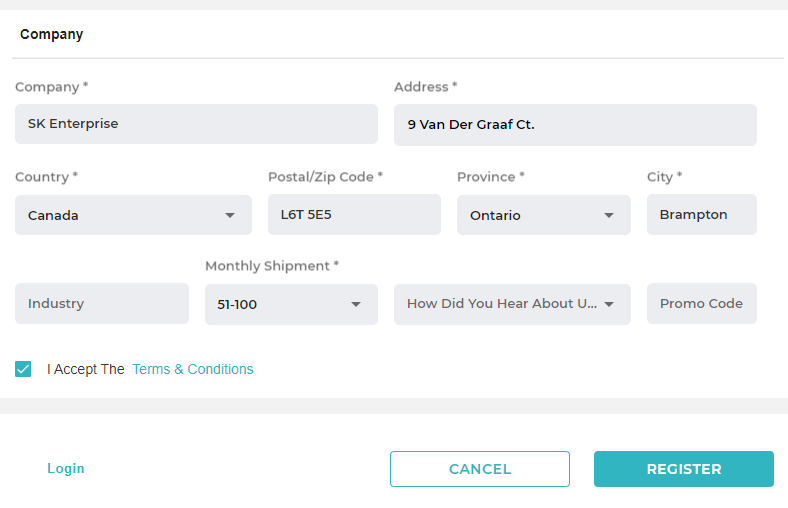
Task: Focus the Promo Code field
Action: pyautogui.click(x=701, y=304)
